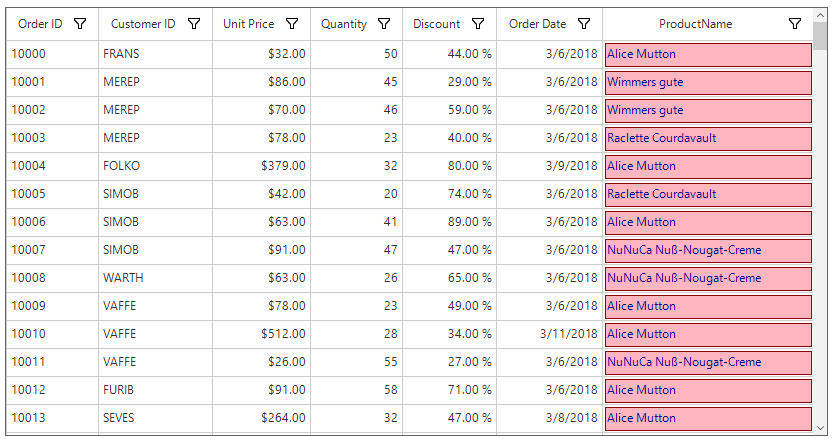Select order ID cell 10006
The height and width of the screenshot is (439, 832).
pyautogui.click(x=52, y=222)
